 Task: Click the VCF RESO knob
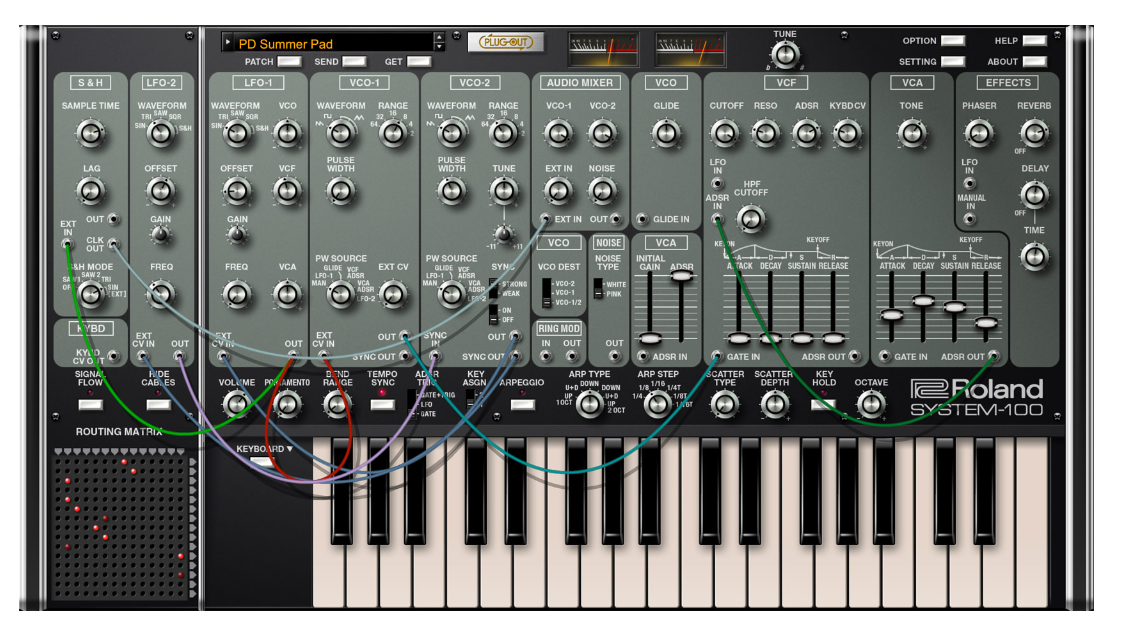click(x=765, y=133)
